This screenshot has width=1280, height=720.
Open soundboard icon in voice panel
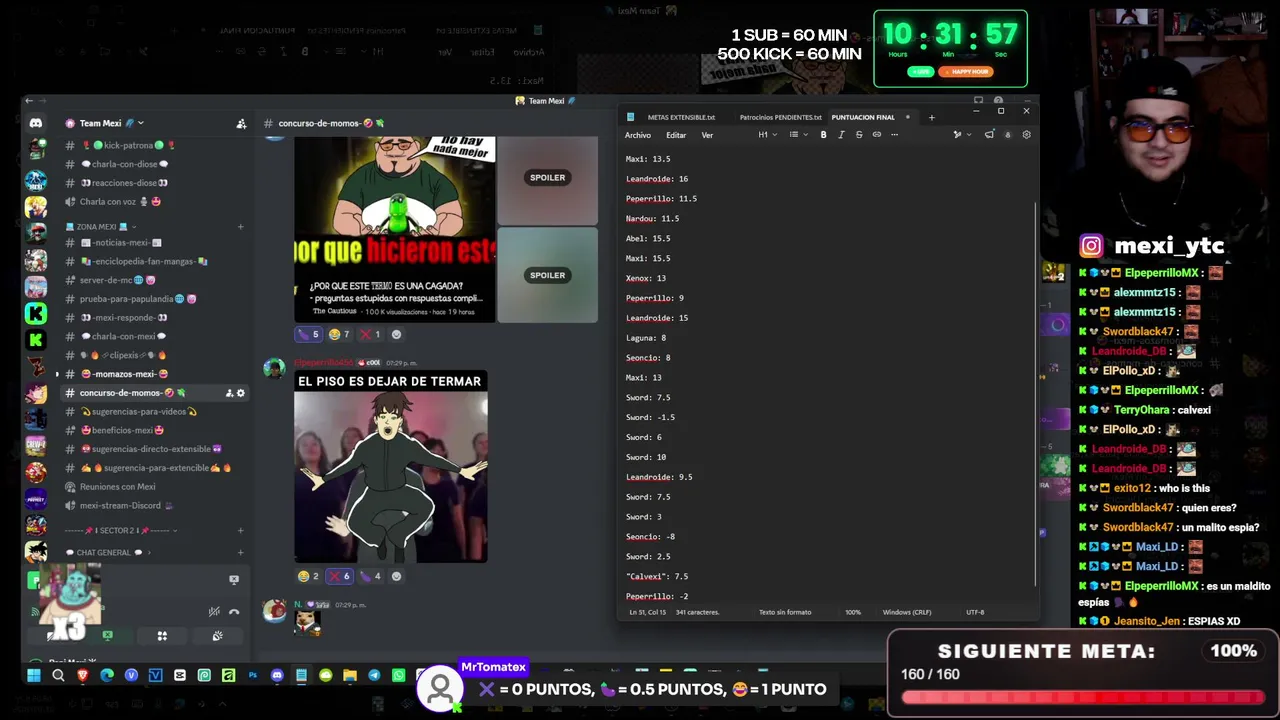217,636
